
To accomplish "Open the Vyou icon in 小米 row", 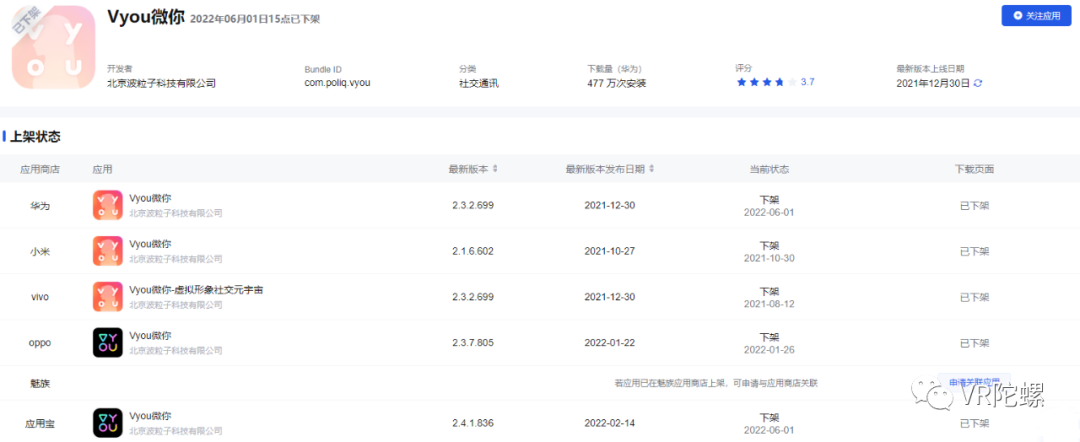I will coord(107,251).
